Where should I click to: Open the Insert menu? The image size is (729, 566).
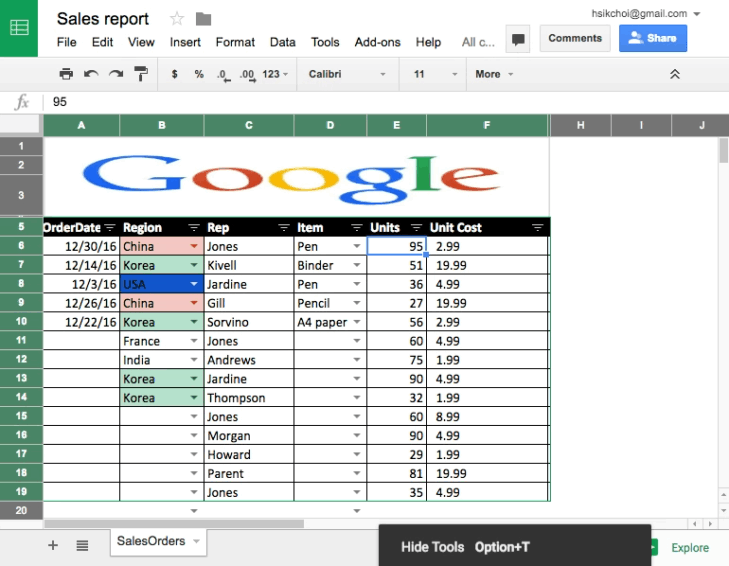coord(185,42)
